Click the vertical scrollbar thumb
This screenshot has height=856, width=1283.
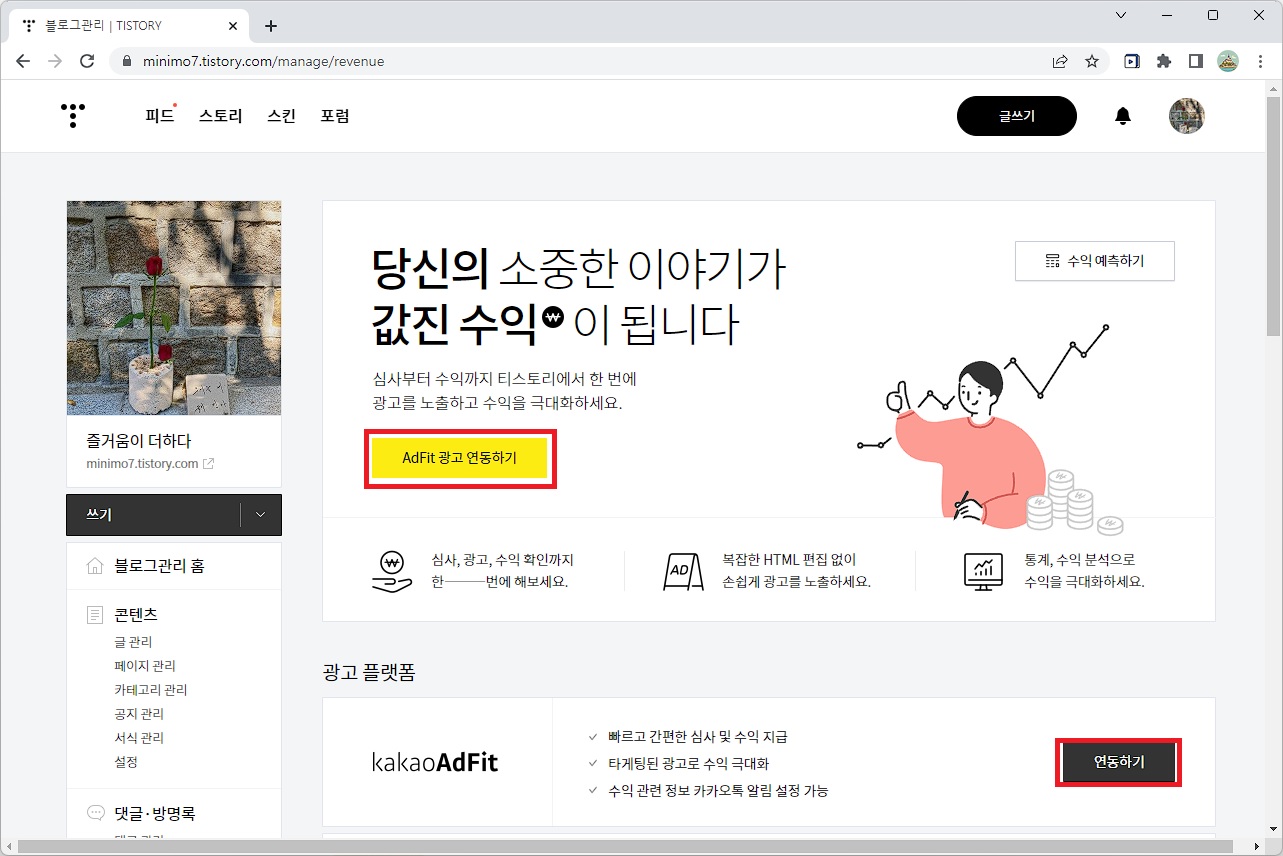1273,215
